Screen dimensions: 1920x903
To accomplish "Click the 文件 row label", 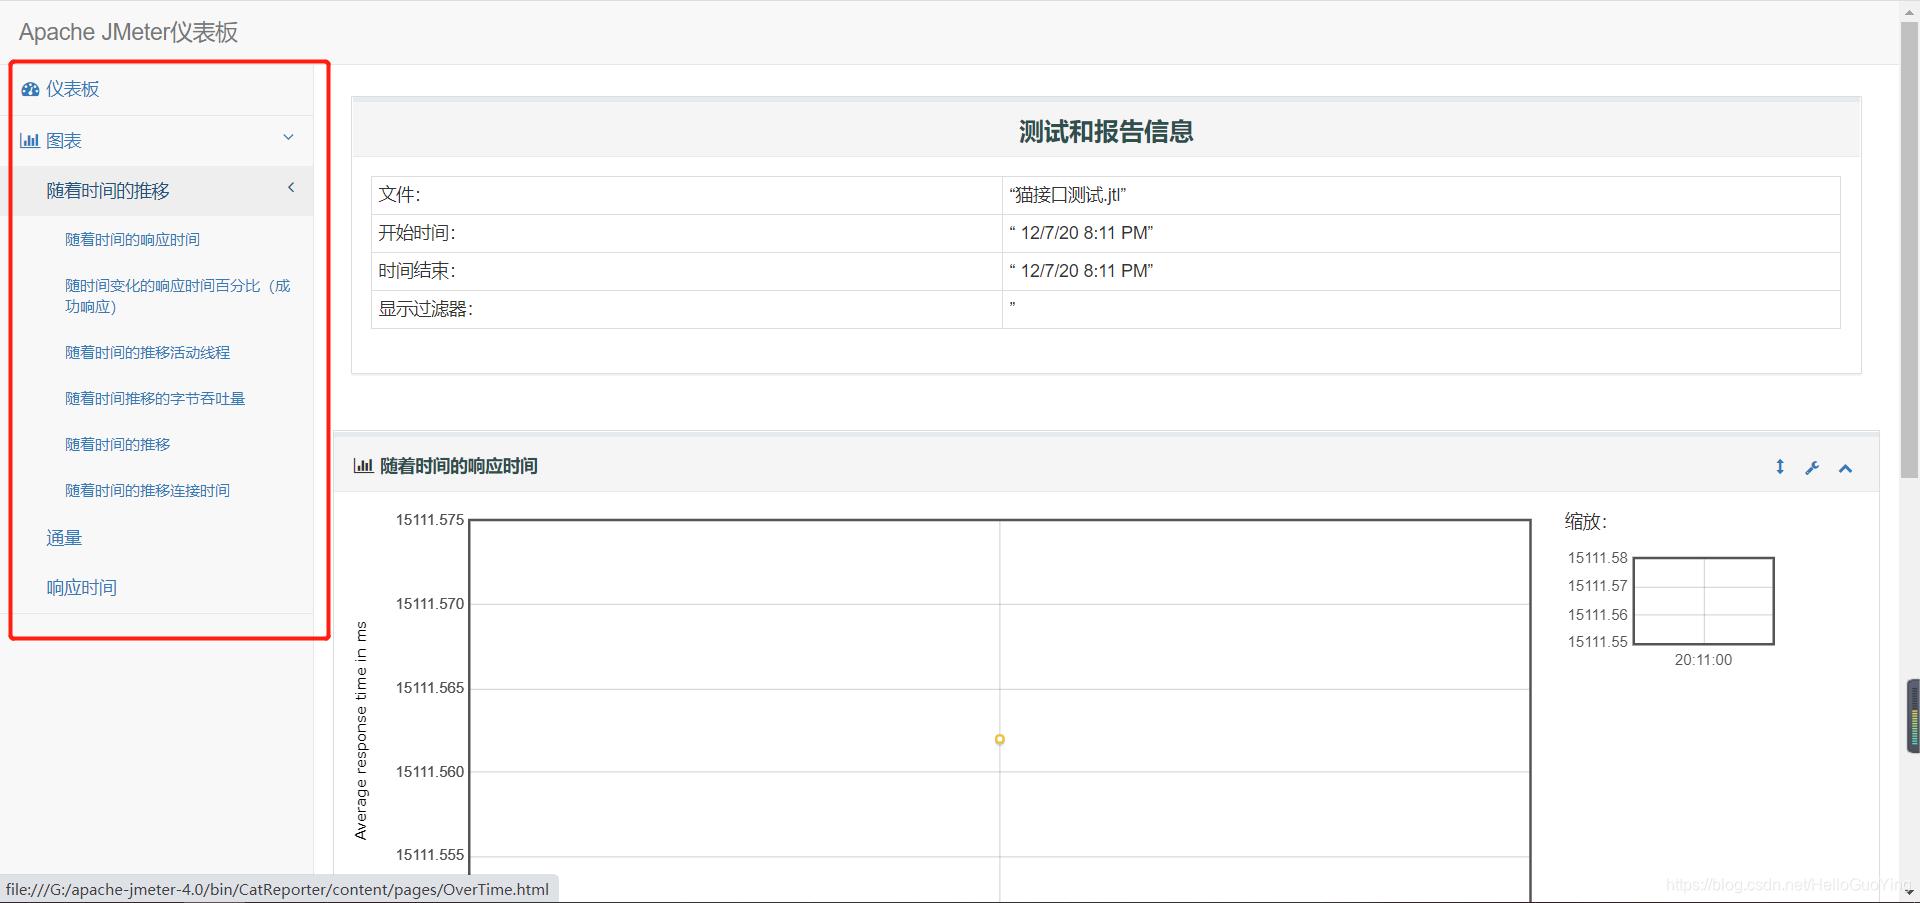I will point(399,195).
